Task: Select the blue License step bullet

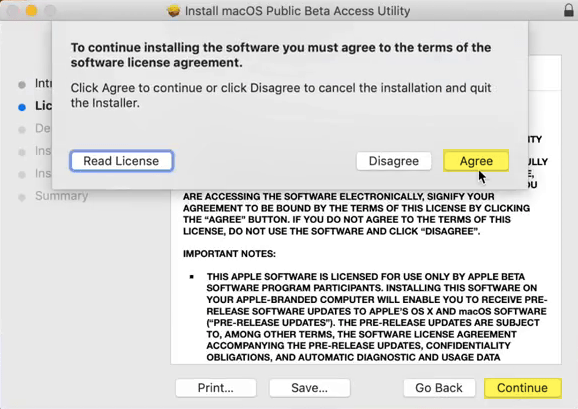Action: click(x=22, y=107)
